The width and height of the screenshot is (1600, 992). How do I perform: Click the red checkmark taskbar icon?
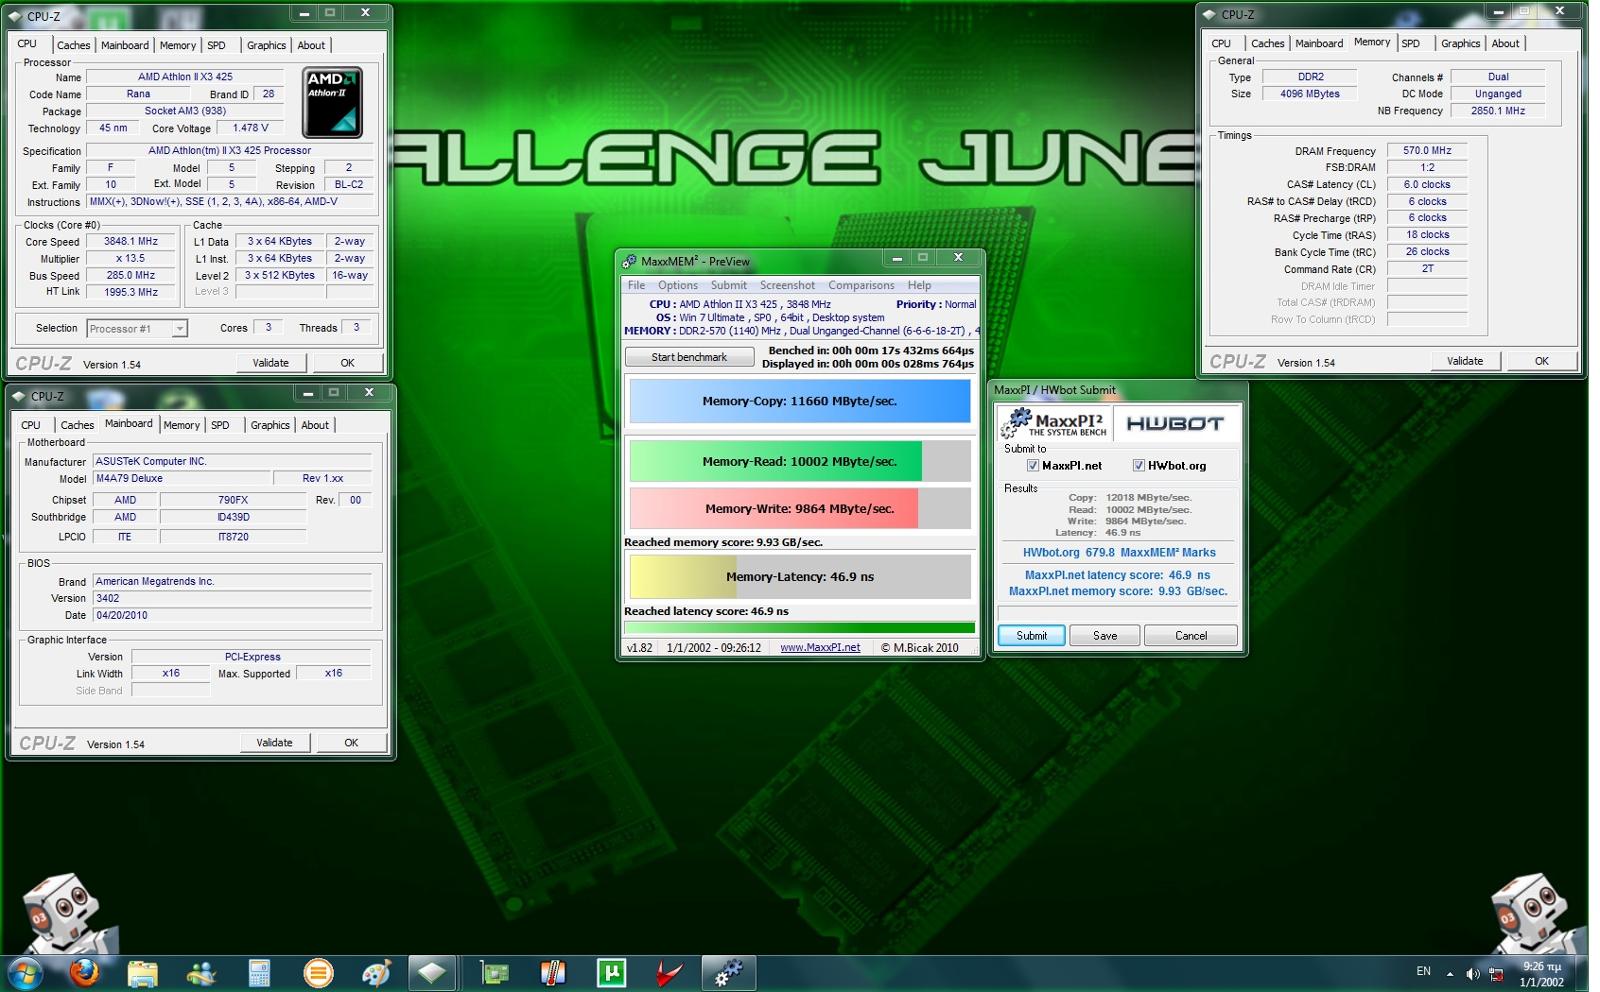pyautogui.click(x=669, y=973)
